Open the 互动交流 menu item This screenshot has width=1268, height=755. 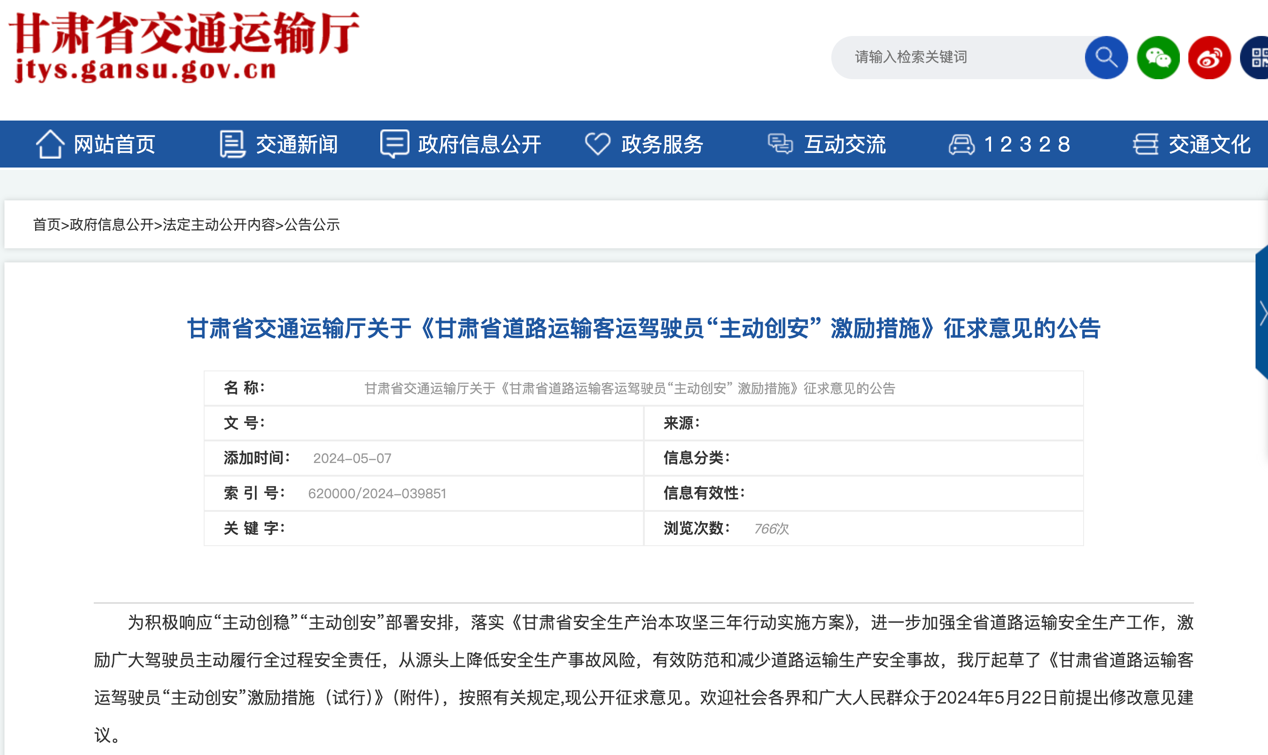pyautogui.click(x=845, y=145)
